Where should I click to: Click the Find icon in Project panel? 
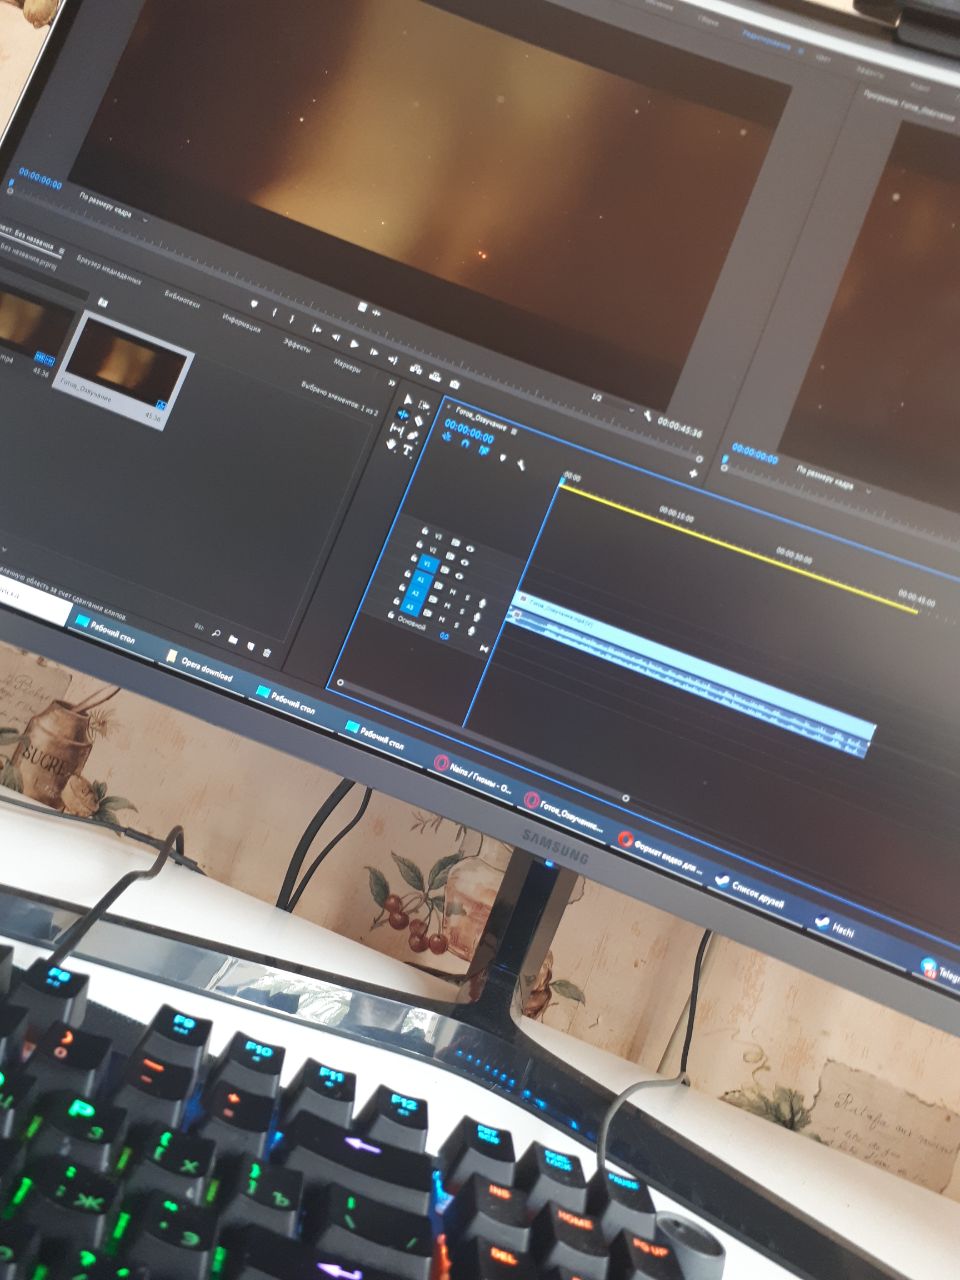(214, 632)
